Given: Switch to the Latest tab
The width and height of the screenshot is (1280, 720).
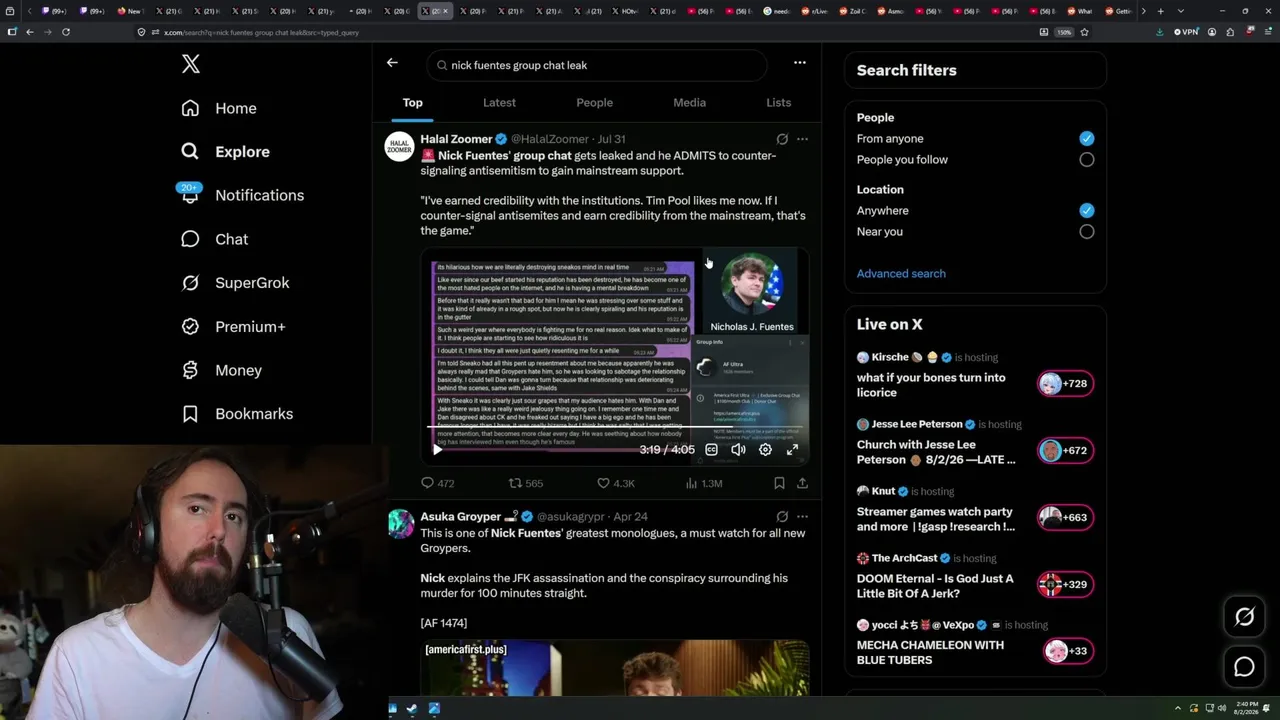Looking at the screenshot, I should point(499,103).
